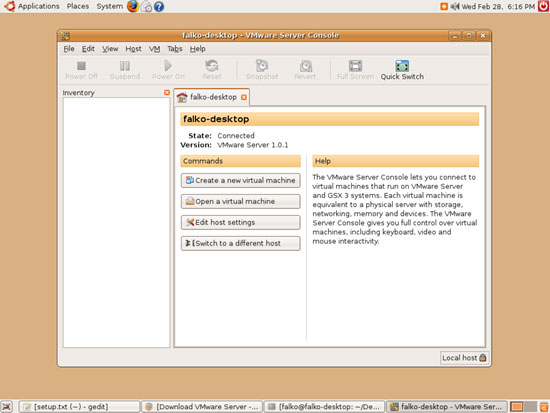Viewport: 550px width, 413px height.
Task: Open the blue Help launcher icon
Action: coord(159,7)
